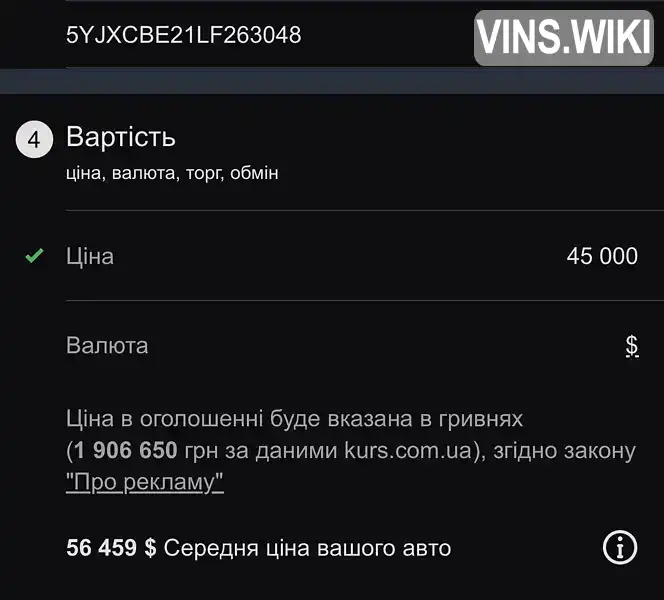Viewport: 664px width, 600px height.
Task: Click the step 4 circle badge
Action: (x=34, y=139)
